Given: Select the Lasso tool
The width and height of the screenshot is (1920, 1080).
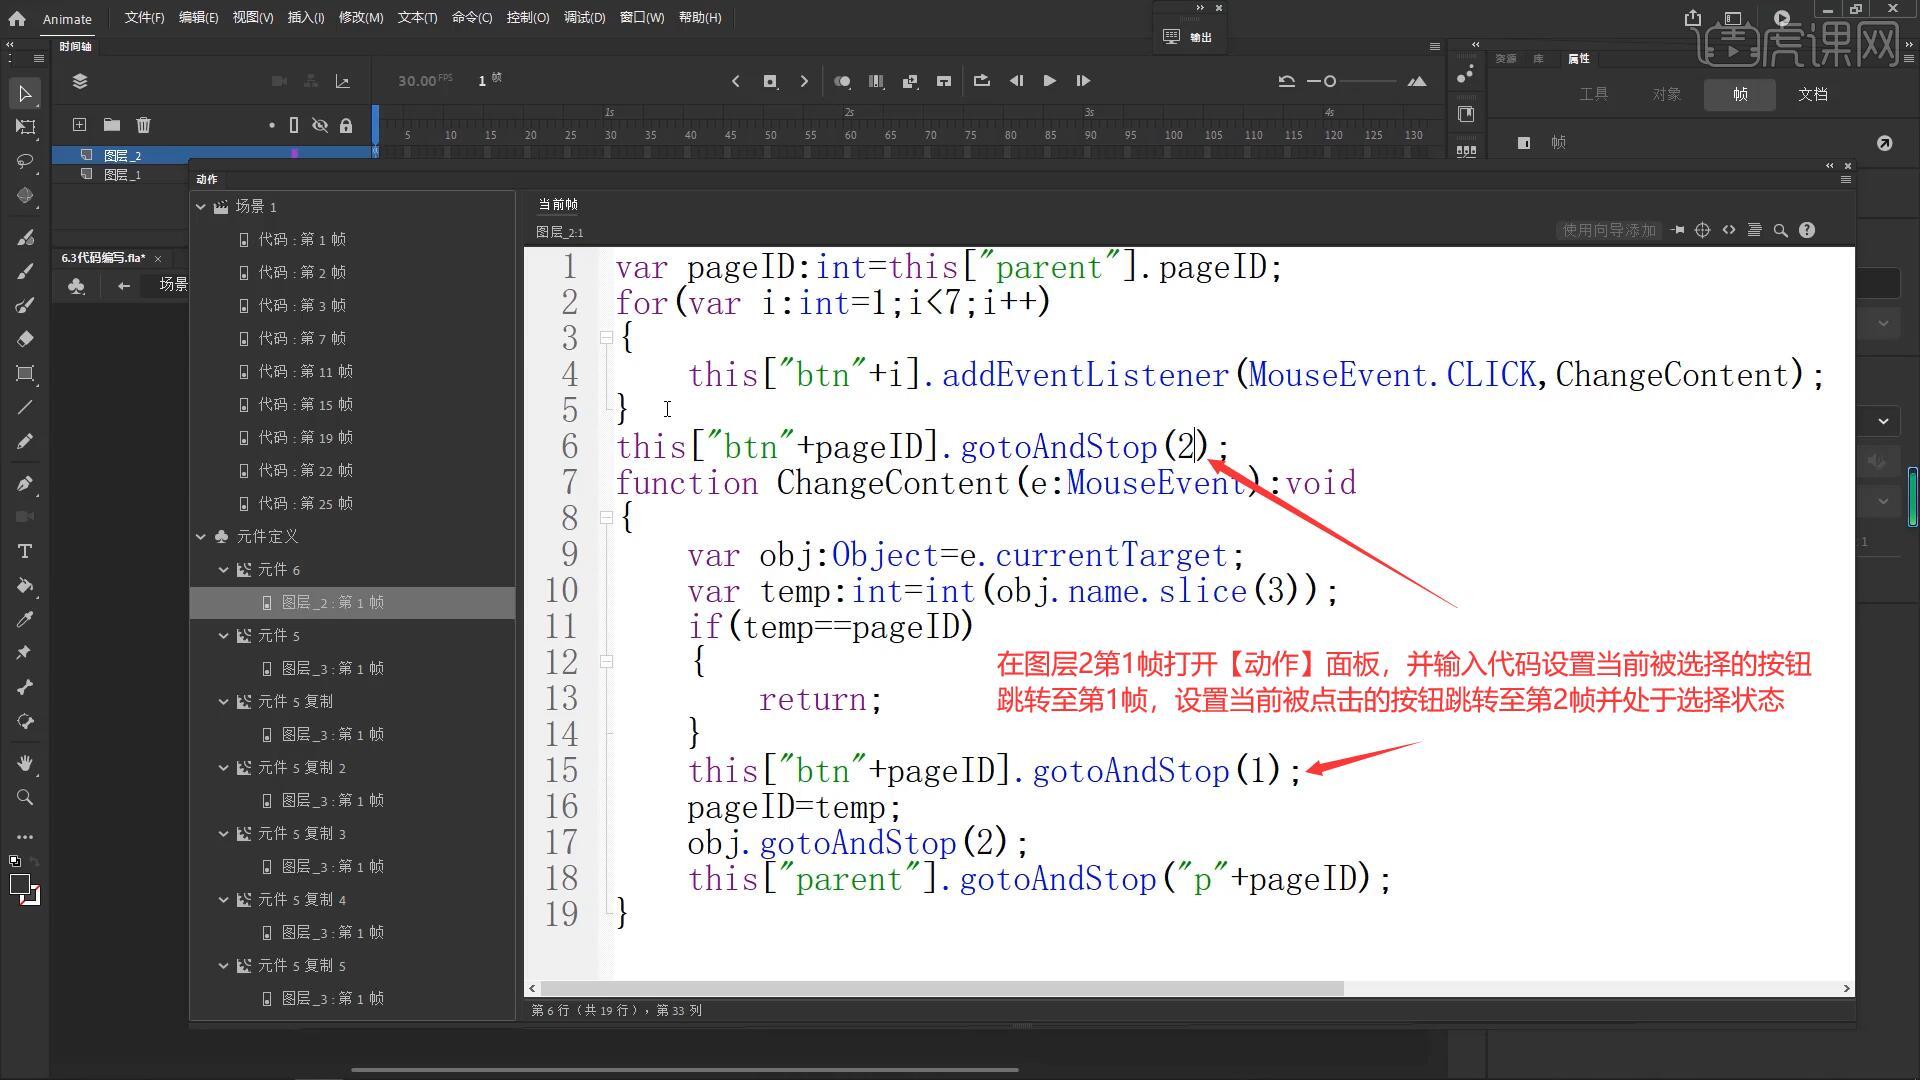Looking at the screenshot, I should coord(25,161).
